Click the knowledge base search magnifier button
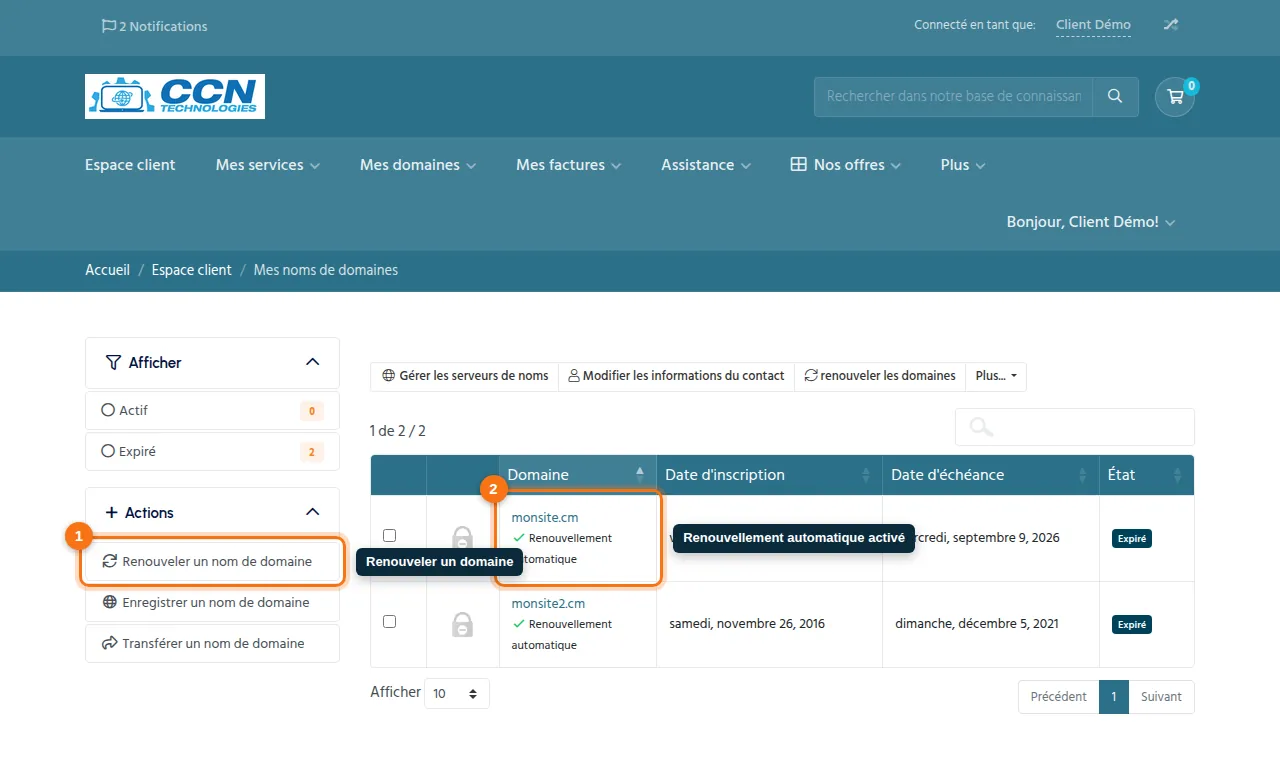The height and width of the screenshot is (760, 1280). point(1115,97)
